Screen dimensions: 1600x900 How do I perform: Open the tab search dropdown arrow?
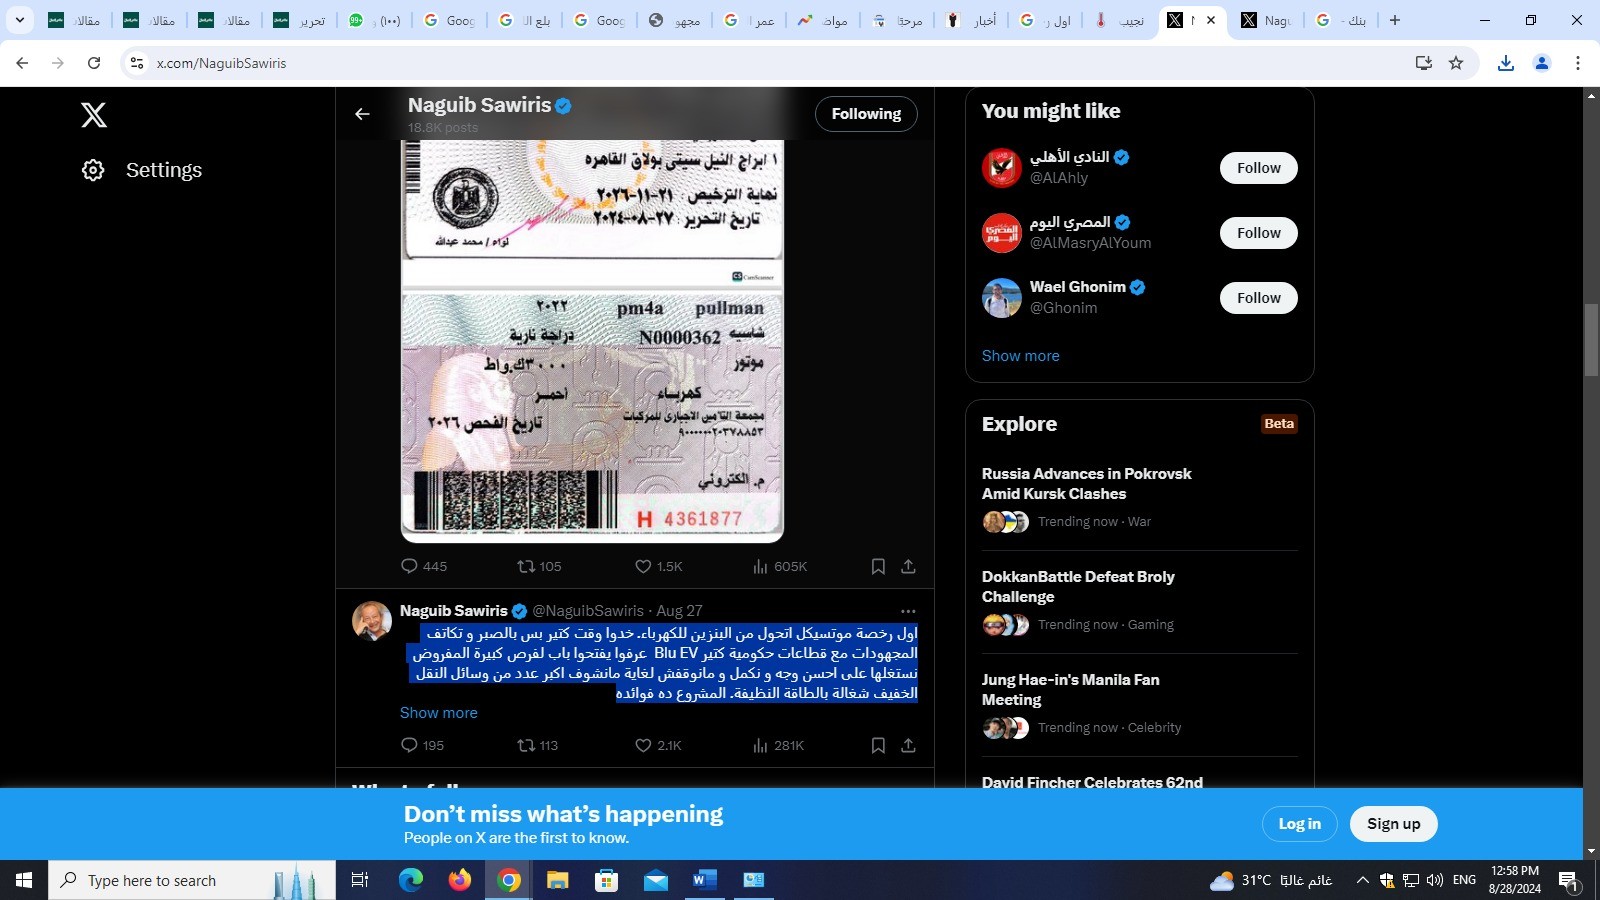tap(20, 20)
